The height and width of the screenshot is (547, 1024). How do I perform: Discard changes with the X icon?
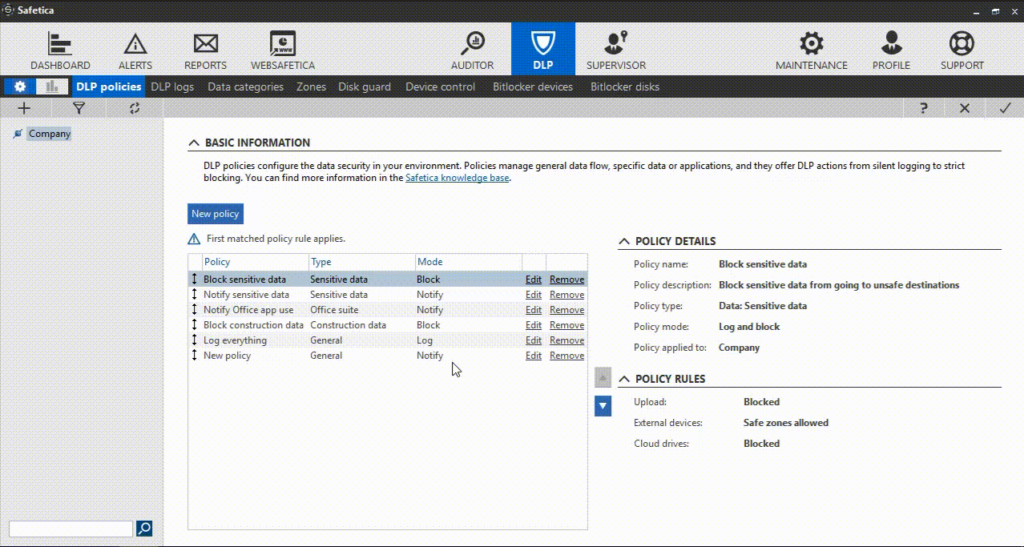(x=965, y=108)
